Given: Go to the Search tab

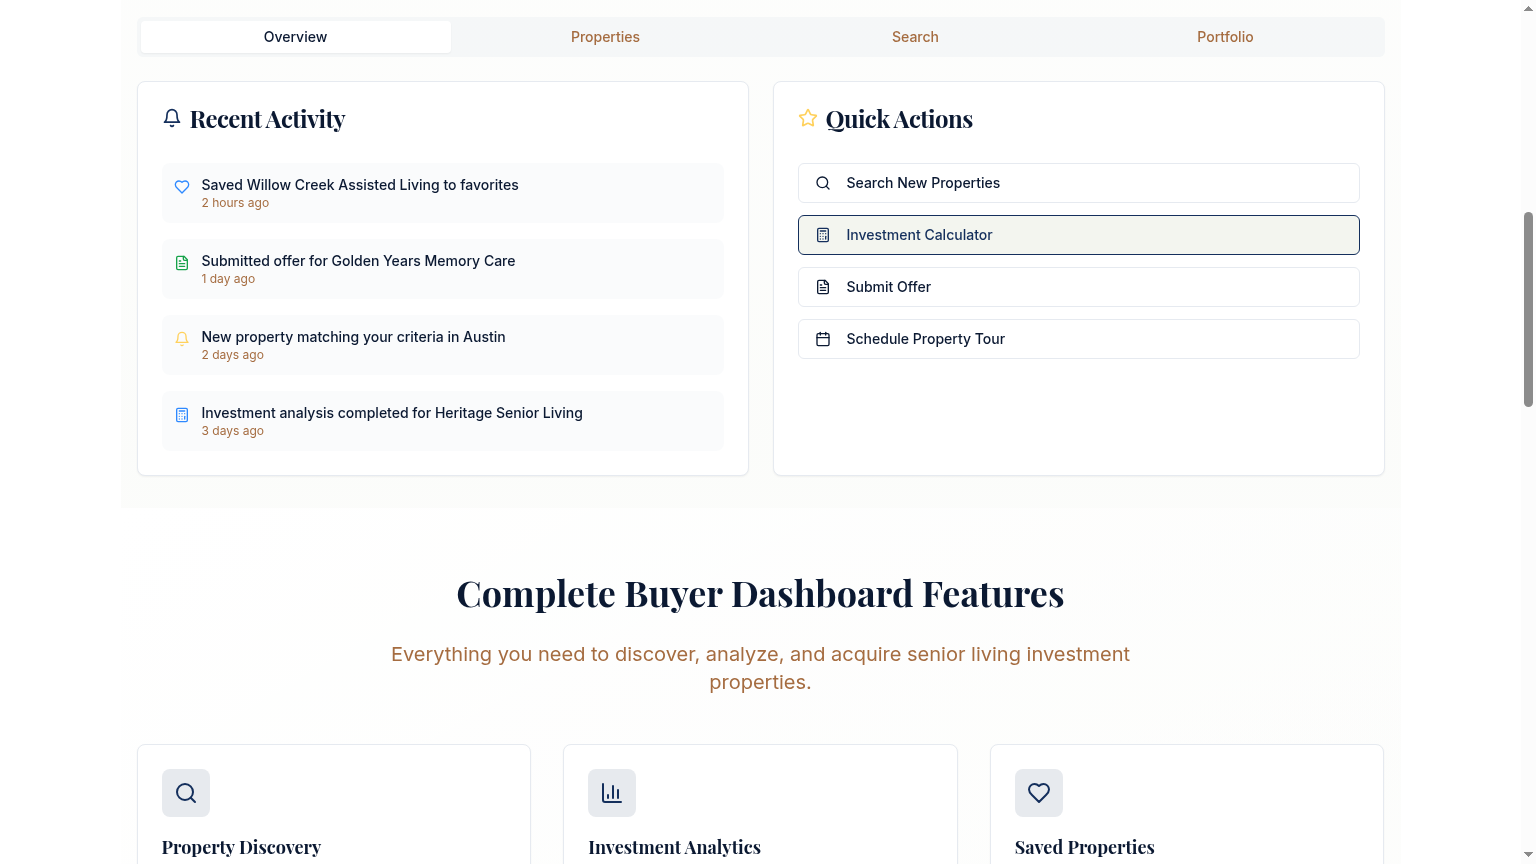Looking at the screenshot, I should coord(915,37).
